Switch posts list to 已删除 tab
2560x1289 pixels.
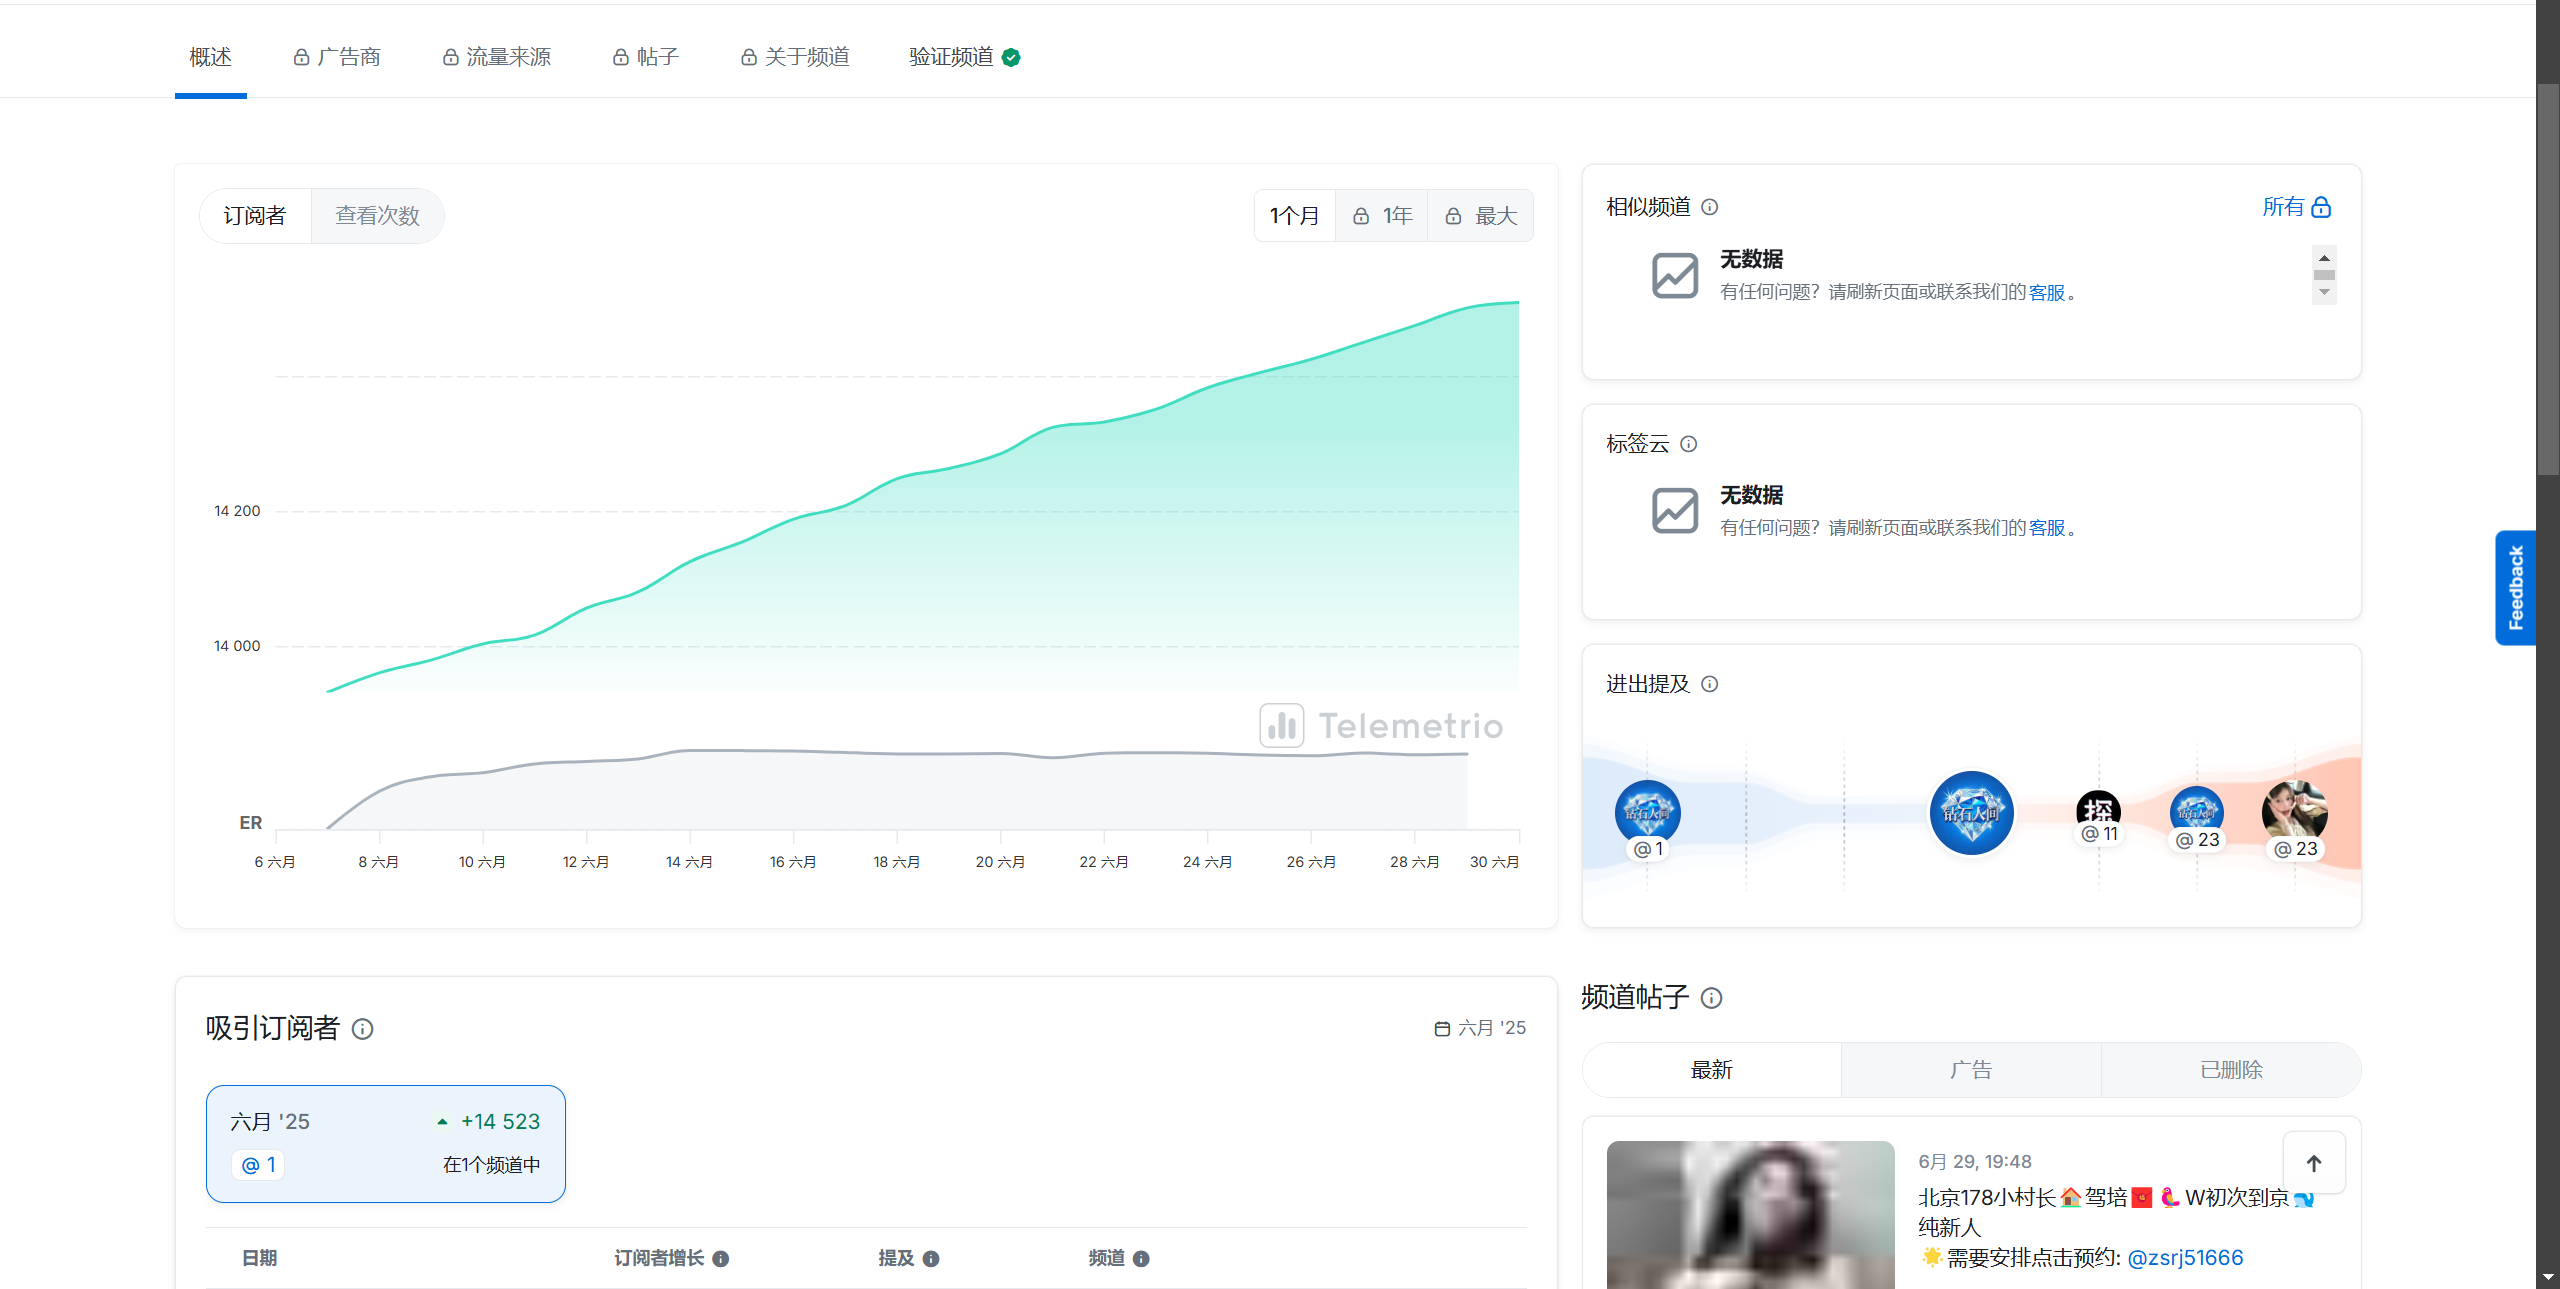[x=2231, y=1070]
